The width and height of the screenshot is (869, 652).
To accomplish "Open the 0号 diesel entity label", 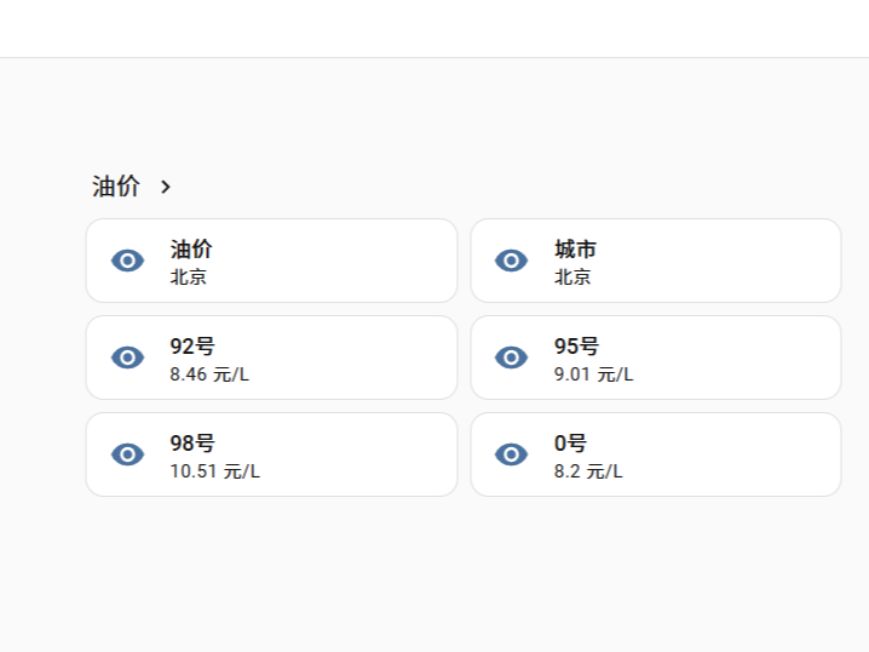I will [x=570, y=444].
